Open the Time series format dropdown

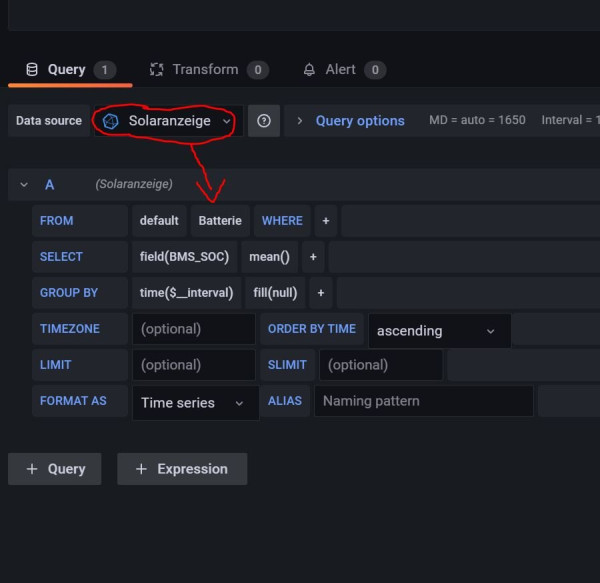pos(194,403)
